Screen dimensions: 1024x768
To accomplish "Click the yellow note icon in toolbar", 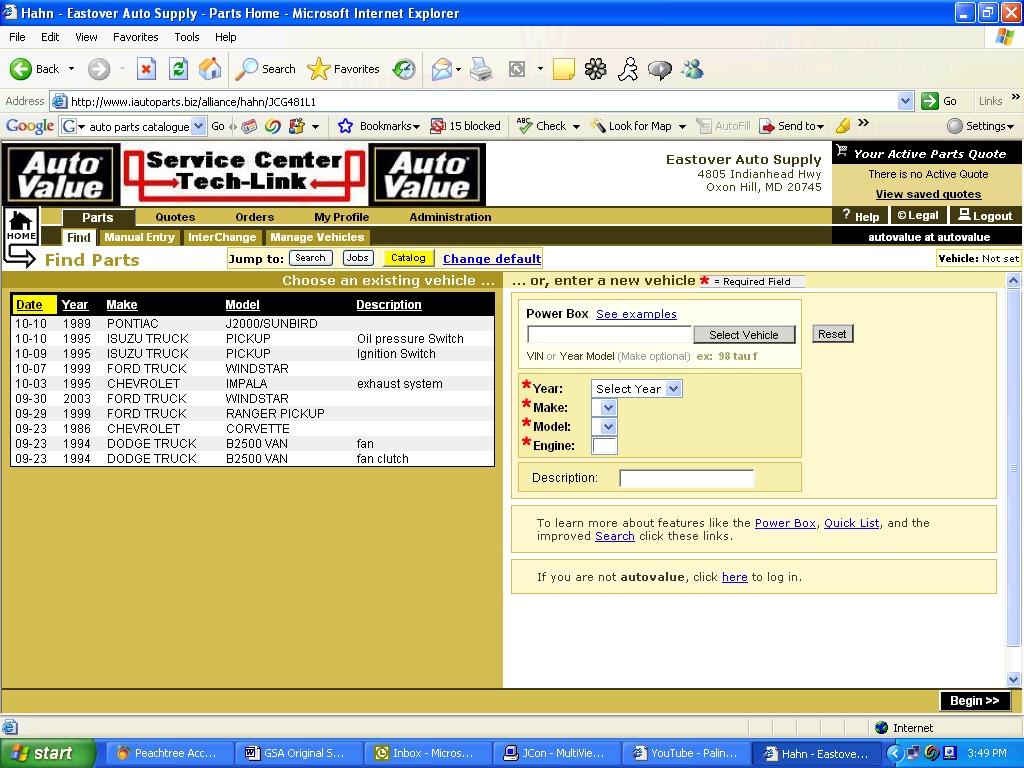I will coord(564,69).
